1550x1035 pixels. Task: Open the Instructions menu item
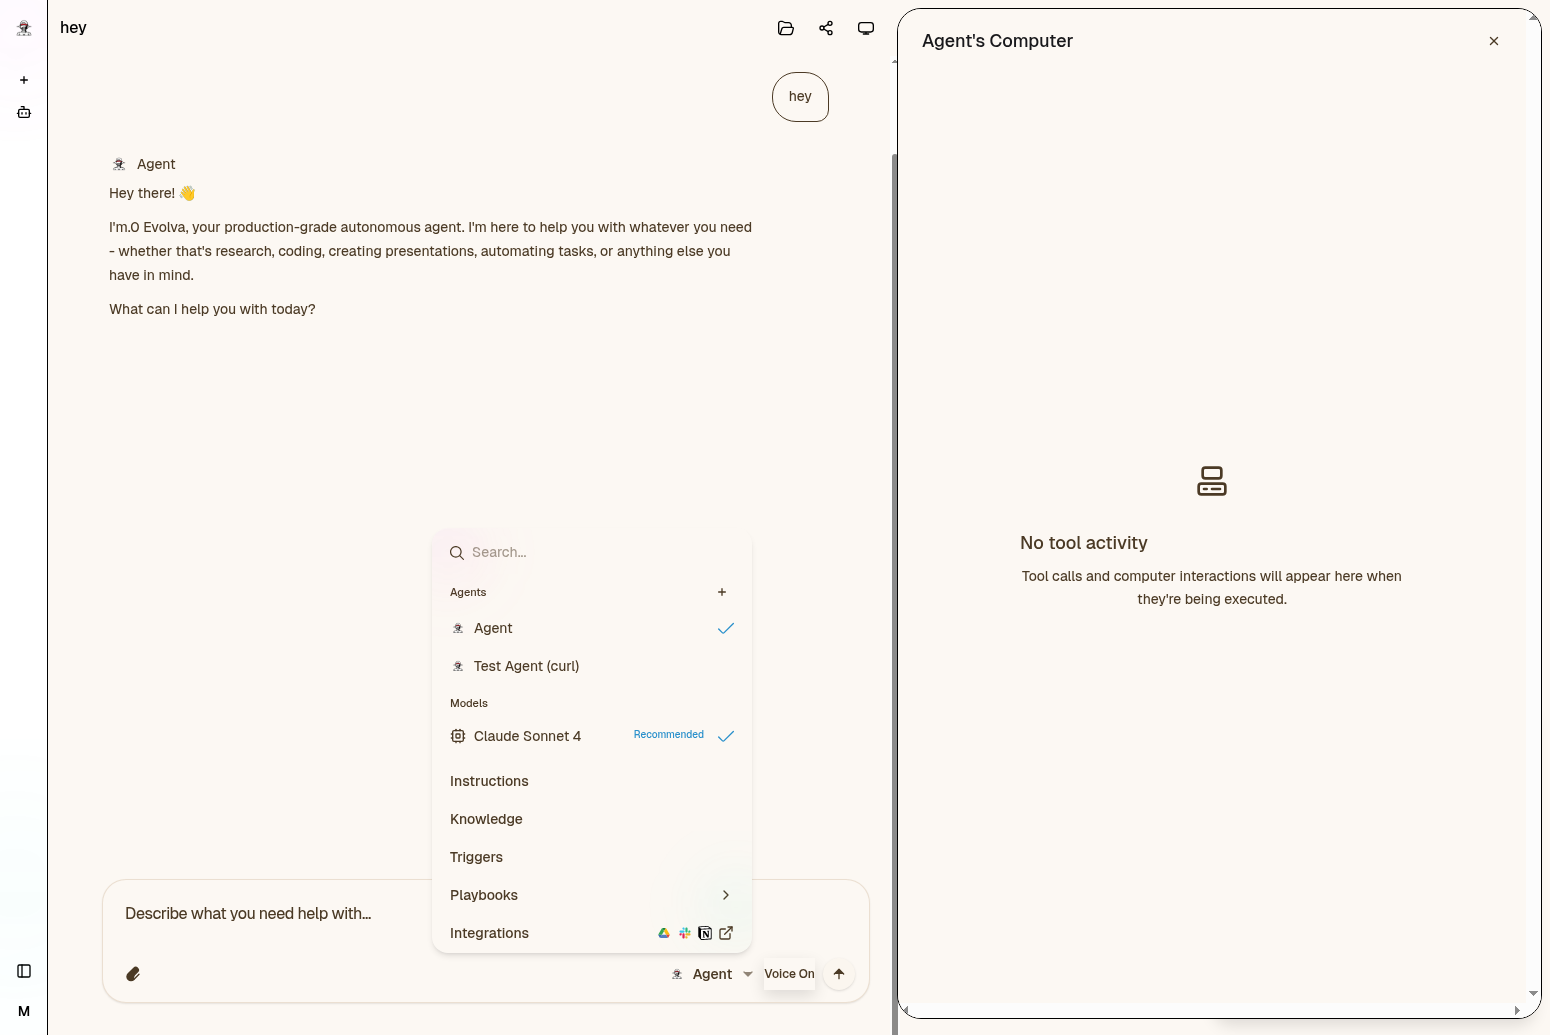click(x=489, y=781)
